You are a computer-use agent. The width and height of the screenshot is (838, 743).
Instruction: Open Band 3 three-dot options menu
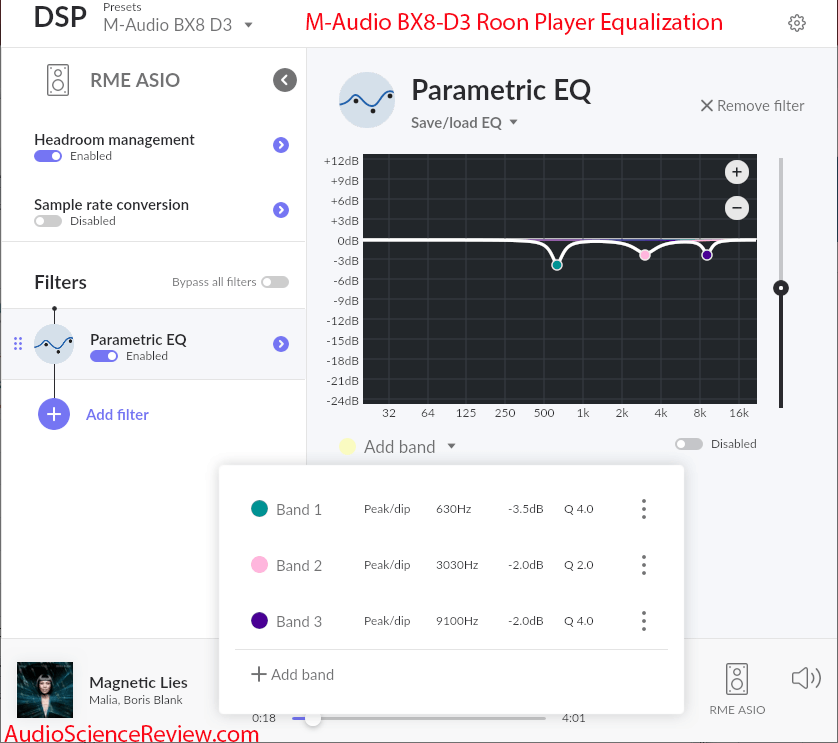(644, 621)
